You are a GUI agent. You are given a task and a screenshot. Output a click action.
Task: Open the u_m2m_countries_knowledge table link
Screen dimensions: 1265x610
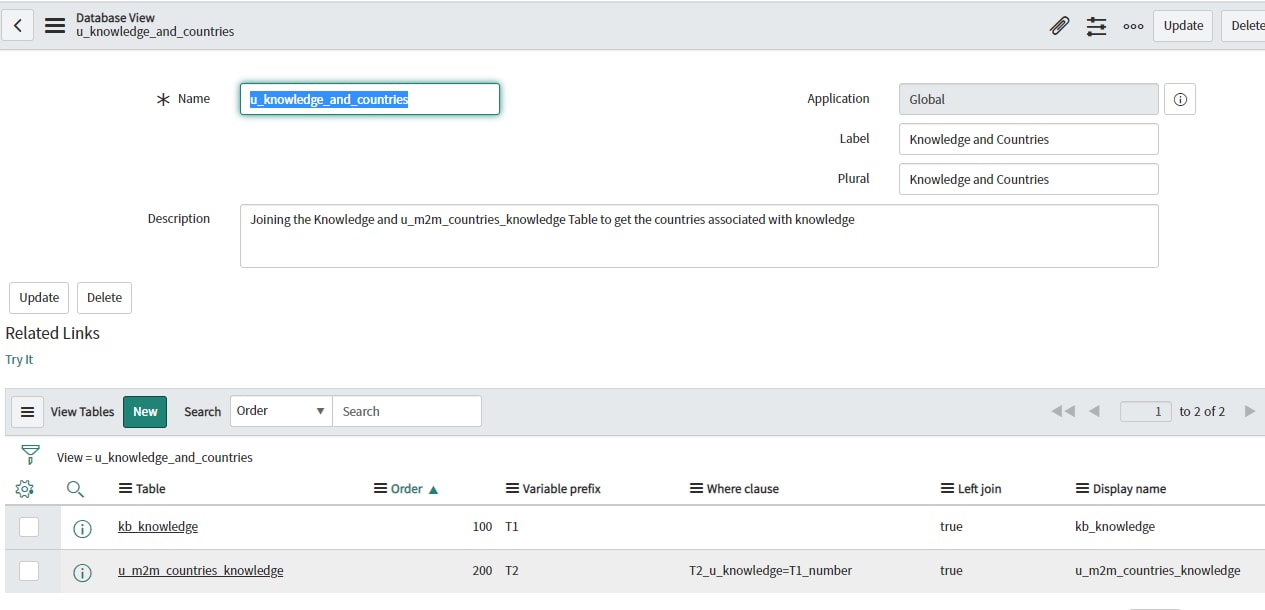(200, 570)
